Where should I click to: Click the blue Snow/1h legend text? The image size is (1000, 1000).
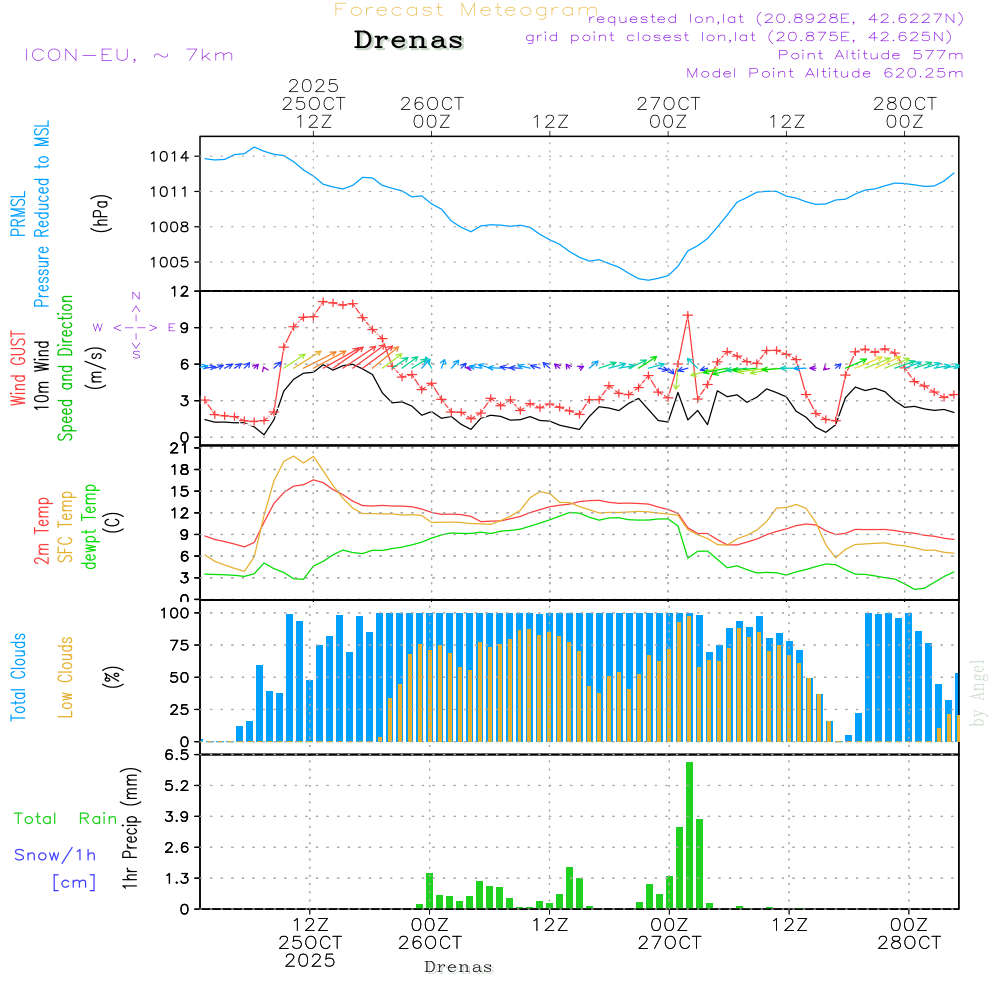click(x=56, y=855)
